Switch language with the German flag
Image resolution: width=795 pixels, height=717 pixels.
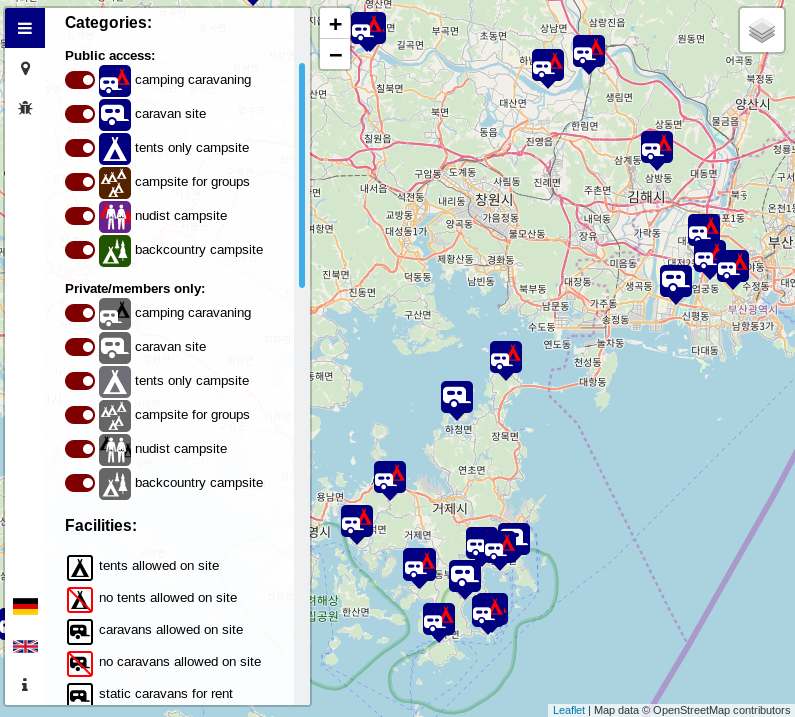pos(25,606)
